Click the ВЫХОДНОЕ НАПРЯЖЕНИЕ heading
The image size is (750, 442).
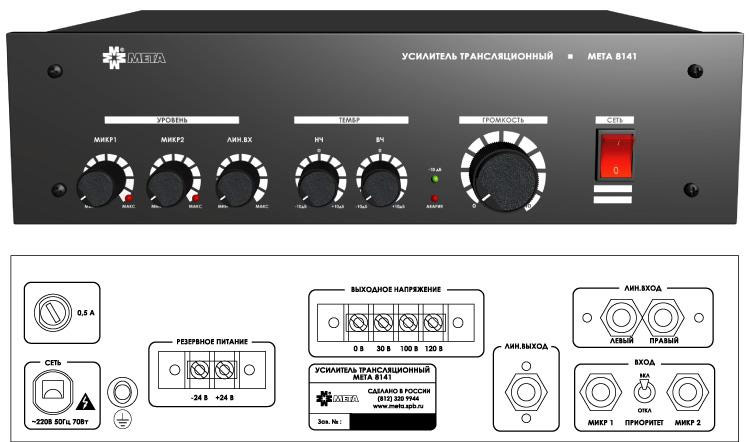pos(396,289)
